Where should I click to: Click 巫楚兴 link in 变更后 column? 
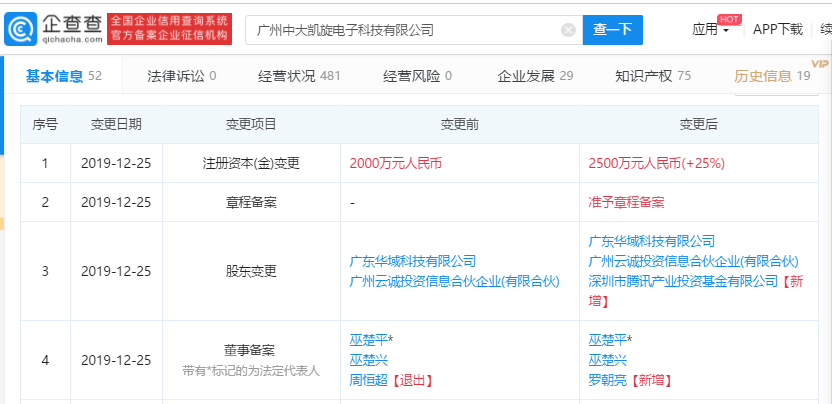coord(608,360)
